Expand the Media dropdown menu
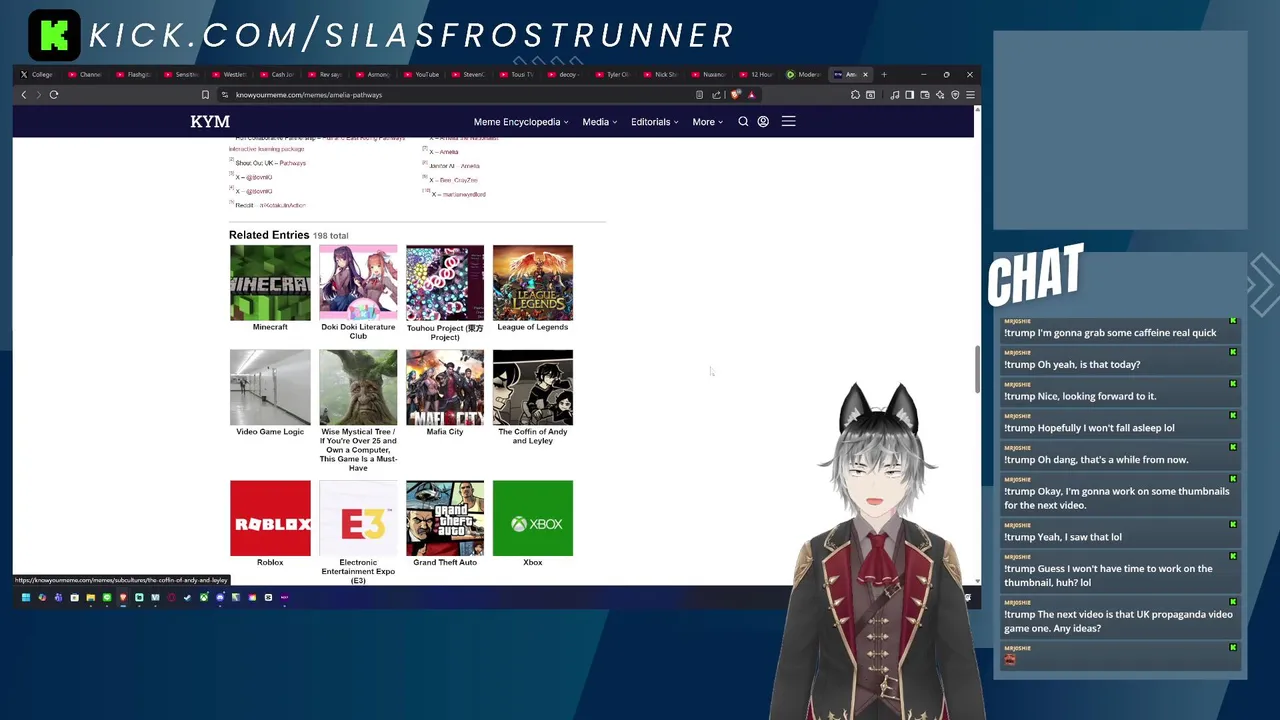 click(x=600, y=122)
